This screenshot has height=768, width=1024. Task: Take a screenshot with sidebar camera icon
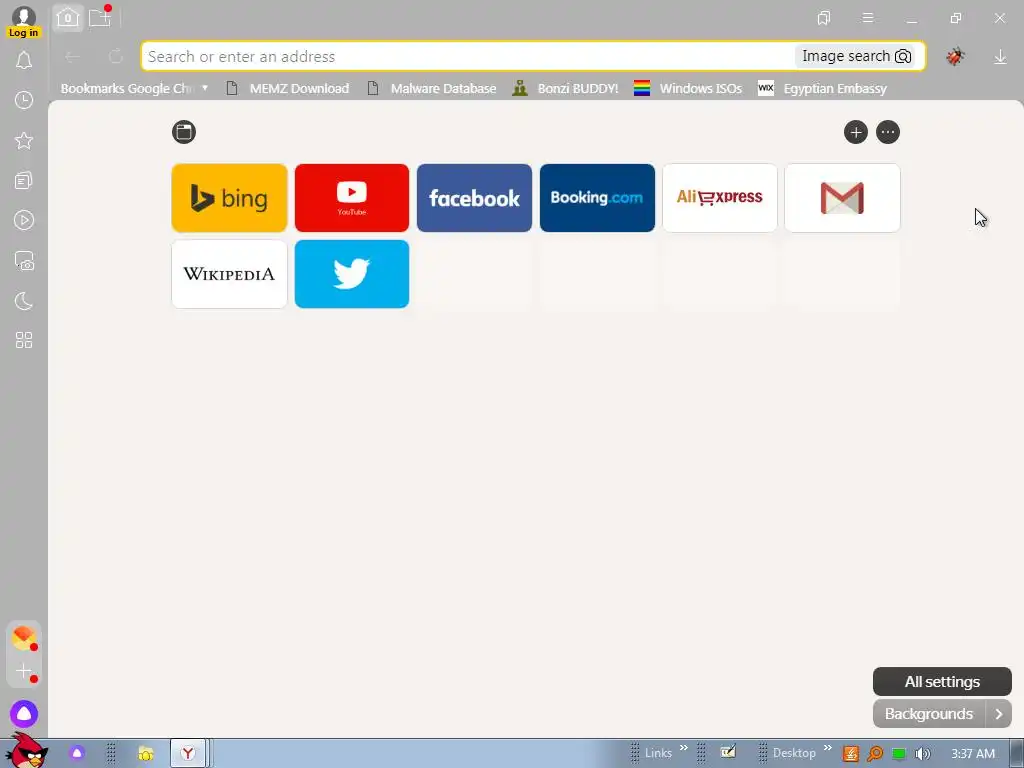pyautogui.click(x=24, y=261)
